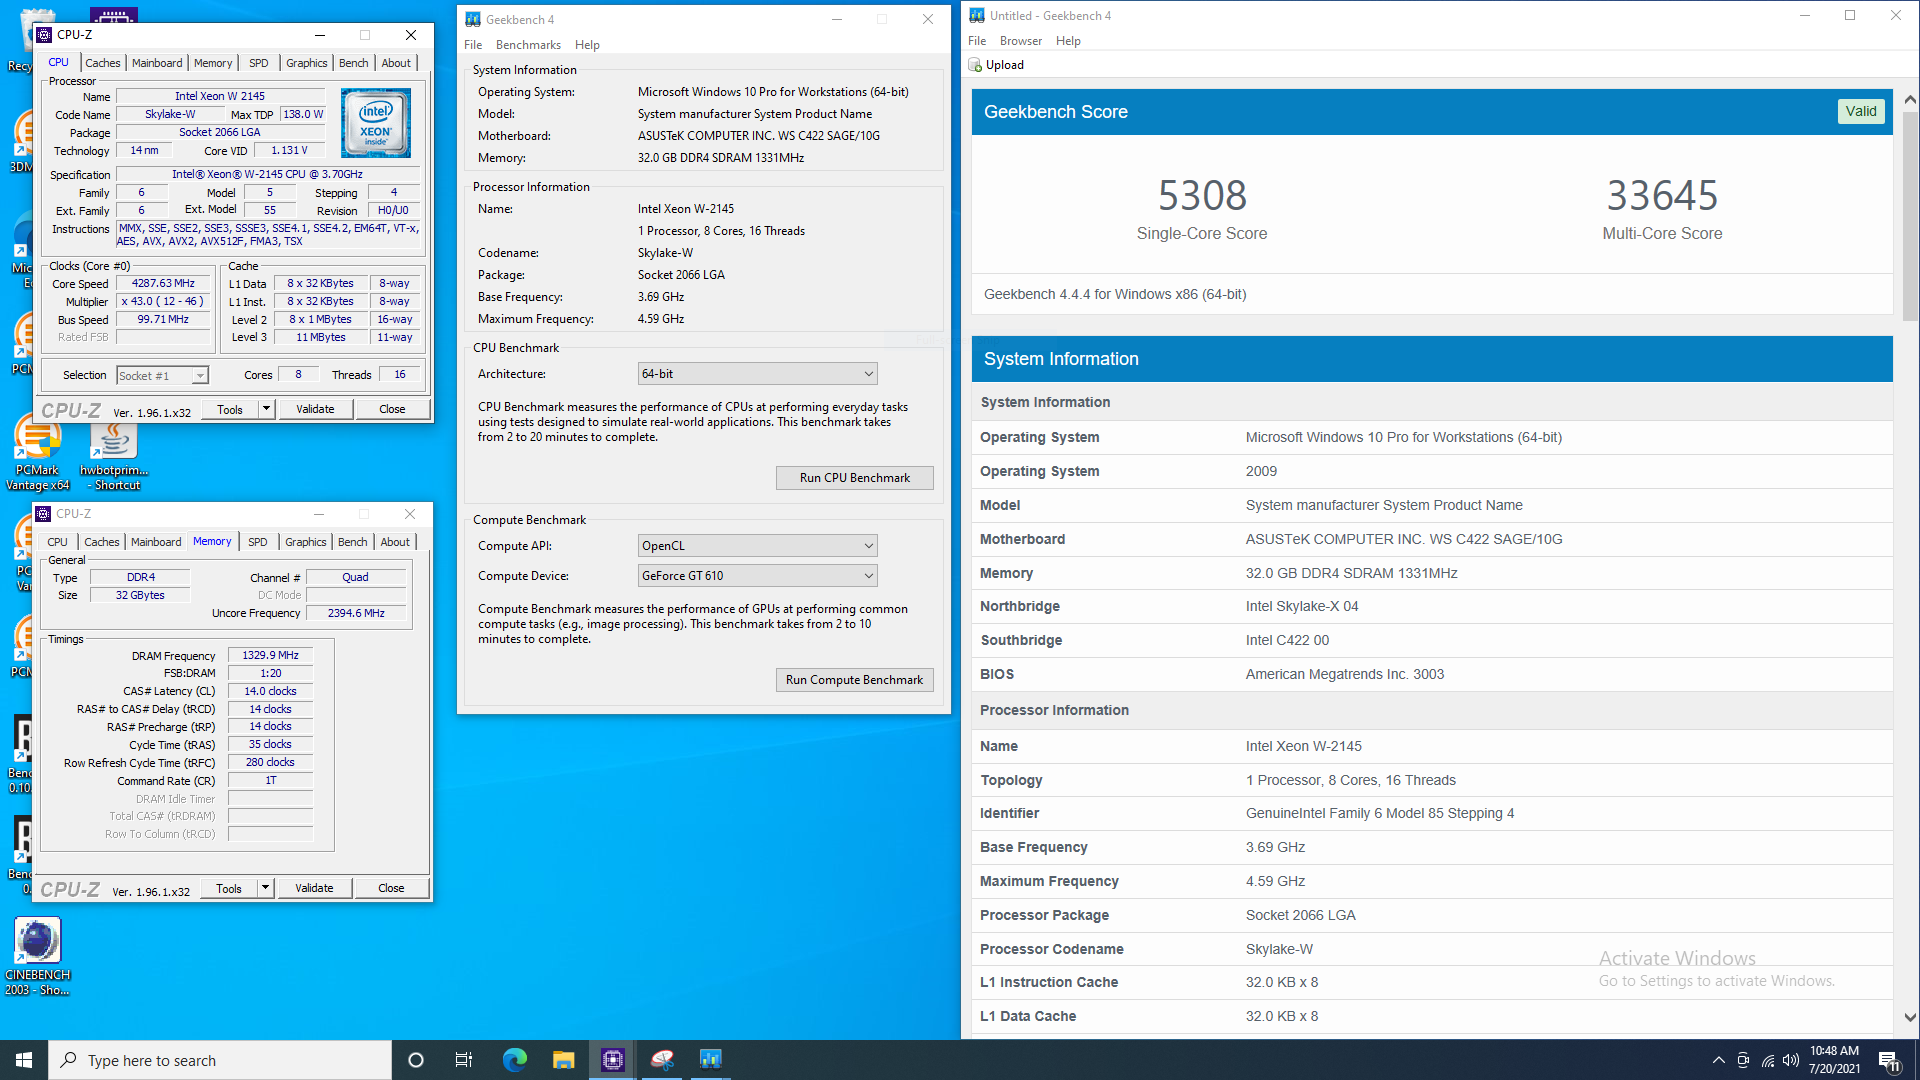Open the volume control tray icon

[1791, 1060]
